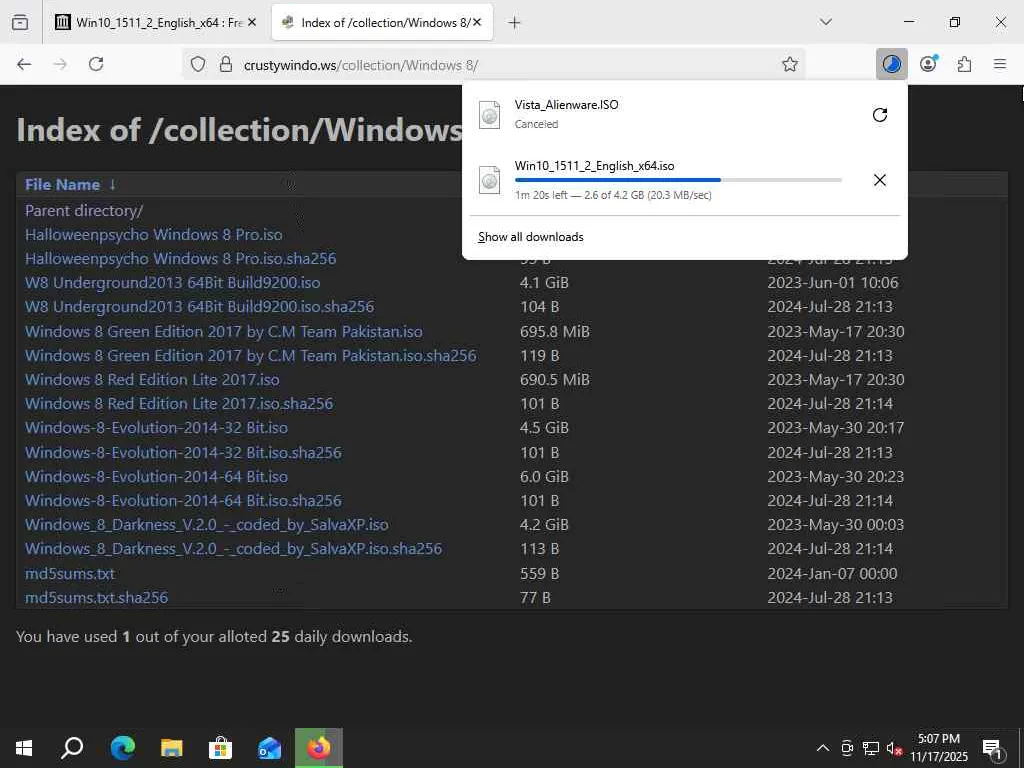Open taskbar Search magnifier
Viewport: 1024px width, 768px height.
coord(72,748)
